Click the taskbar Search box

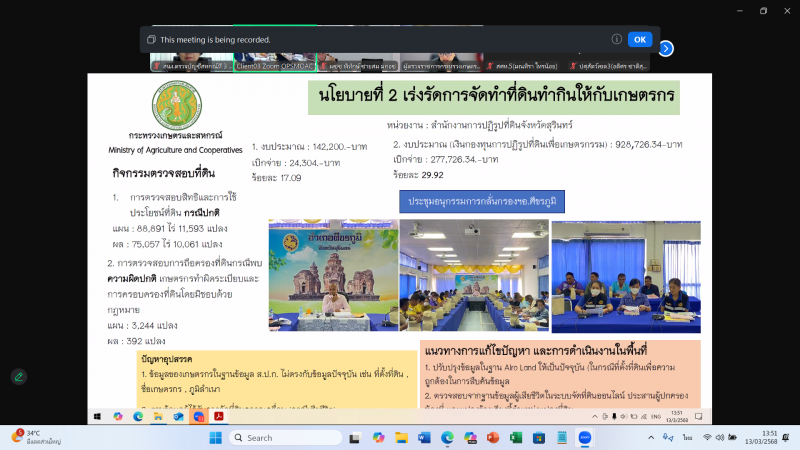(286, 438)
